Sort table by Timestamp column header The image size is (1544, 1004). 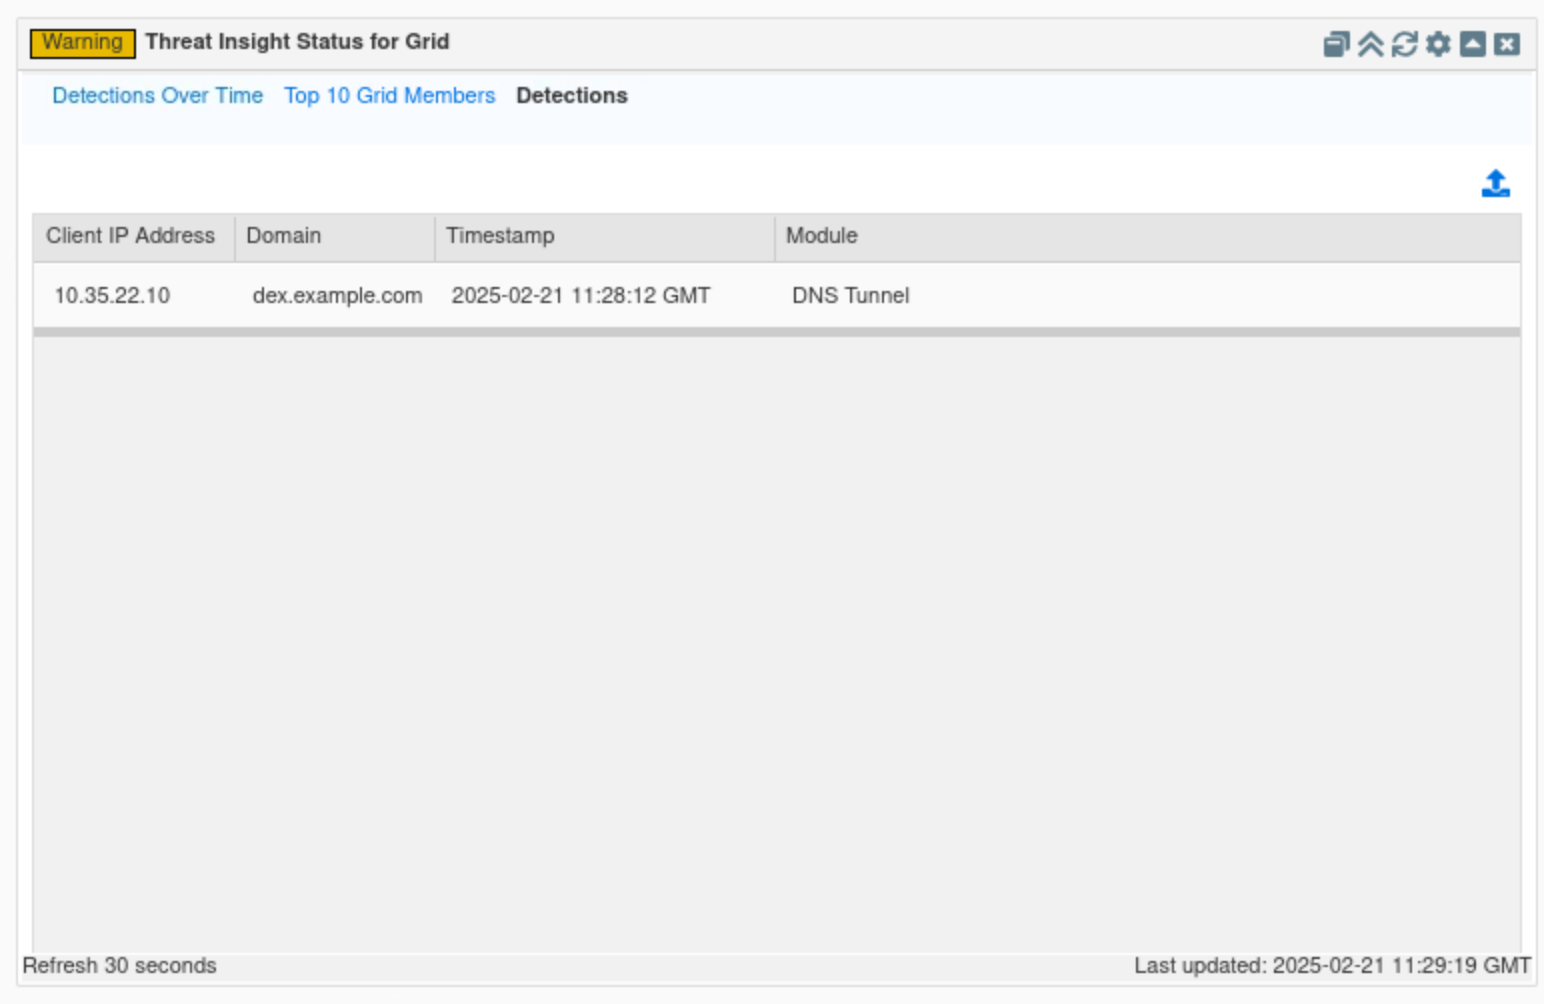(x=500, y=236)
